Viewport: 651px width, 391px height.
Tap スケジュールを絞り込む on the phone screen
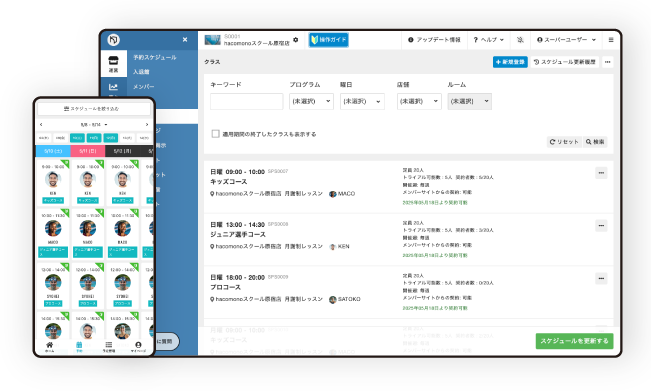click(x=94, y=109)
